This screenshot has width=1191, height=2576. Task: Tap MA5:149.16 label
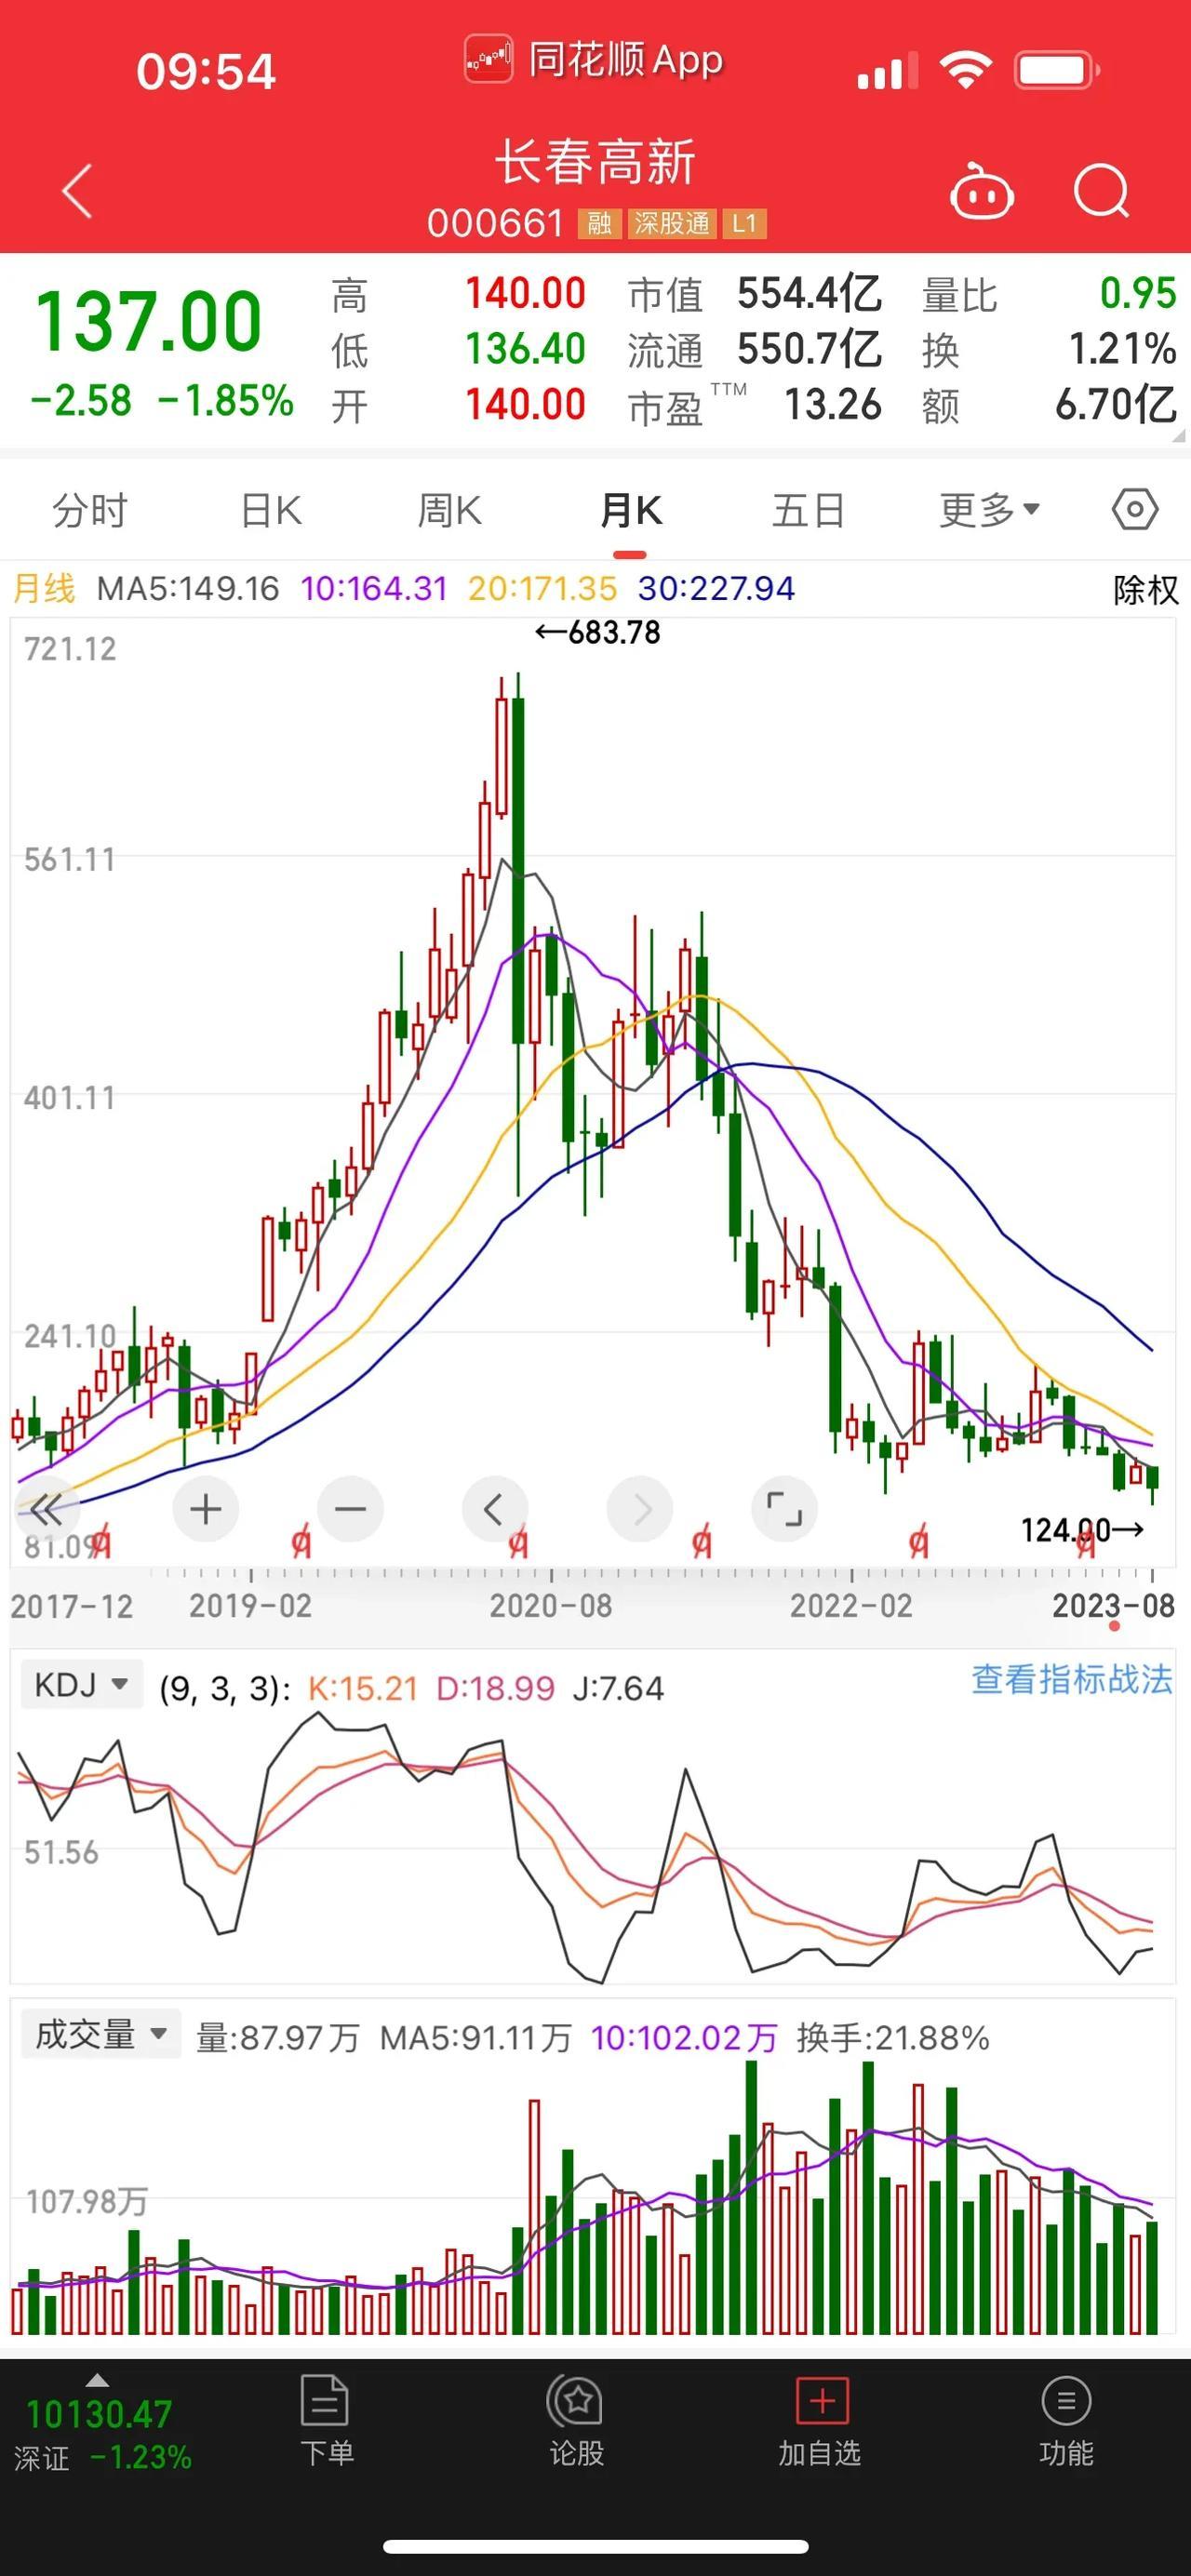tap(188, 588)
